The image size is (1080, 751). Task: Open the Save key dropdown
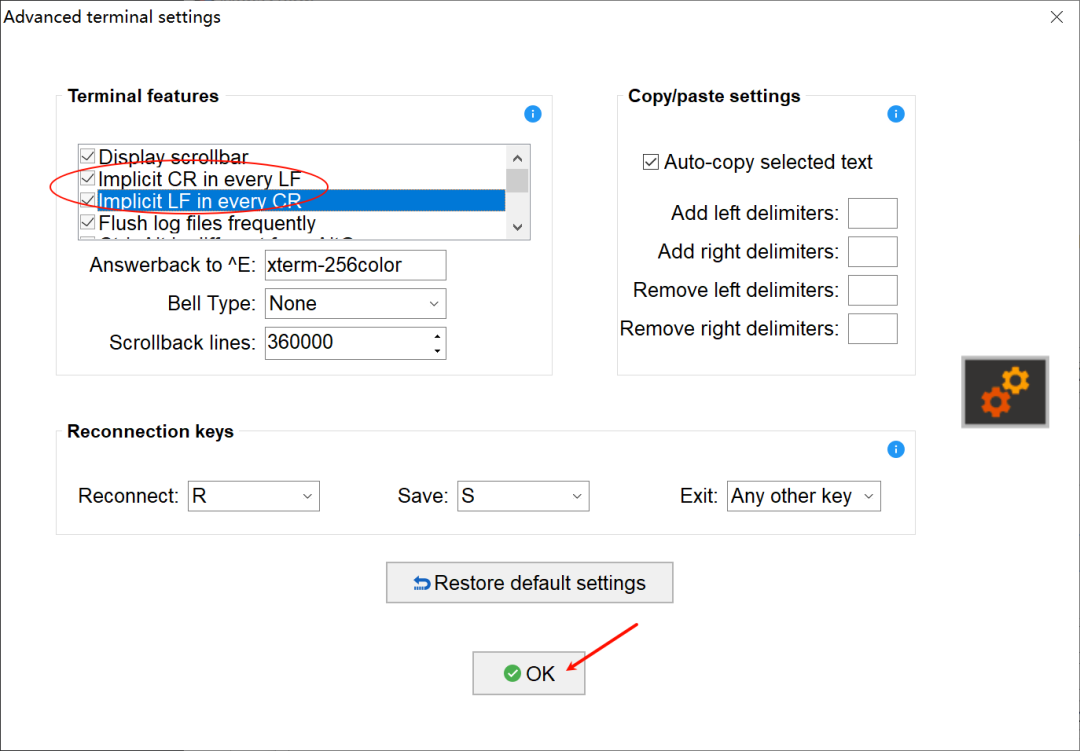coord(523,496)
